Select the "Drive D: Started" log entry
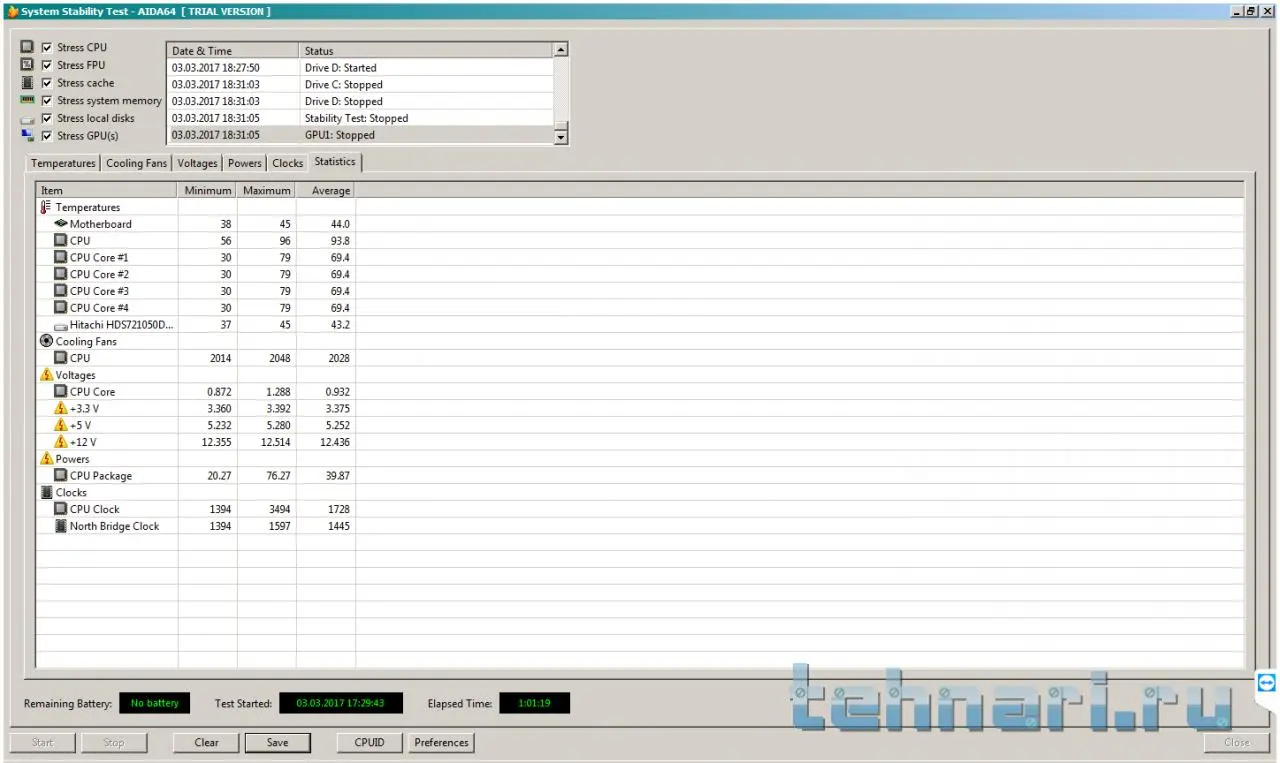Image resolution: width=1280 pixels, height=763 pixels. (x=360, y=68)
